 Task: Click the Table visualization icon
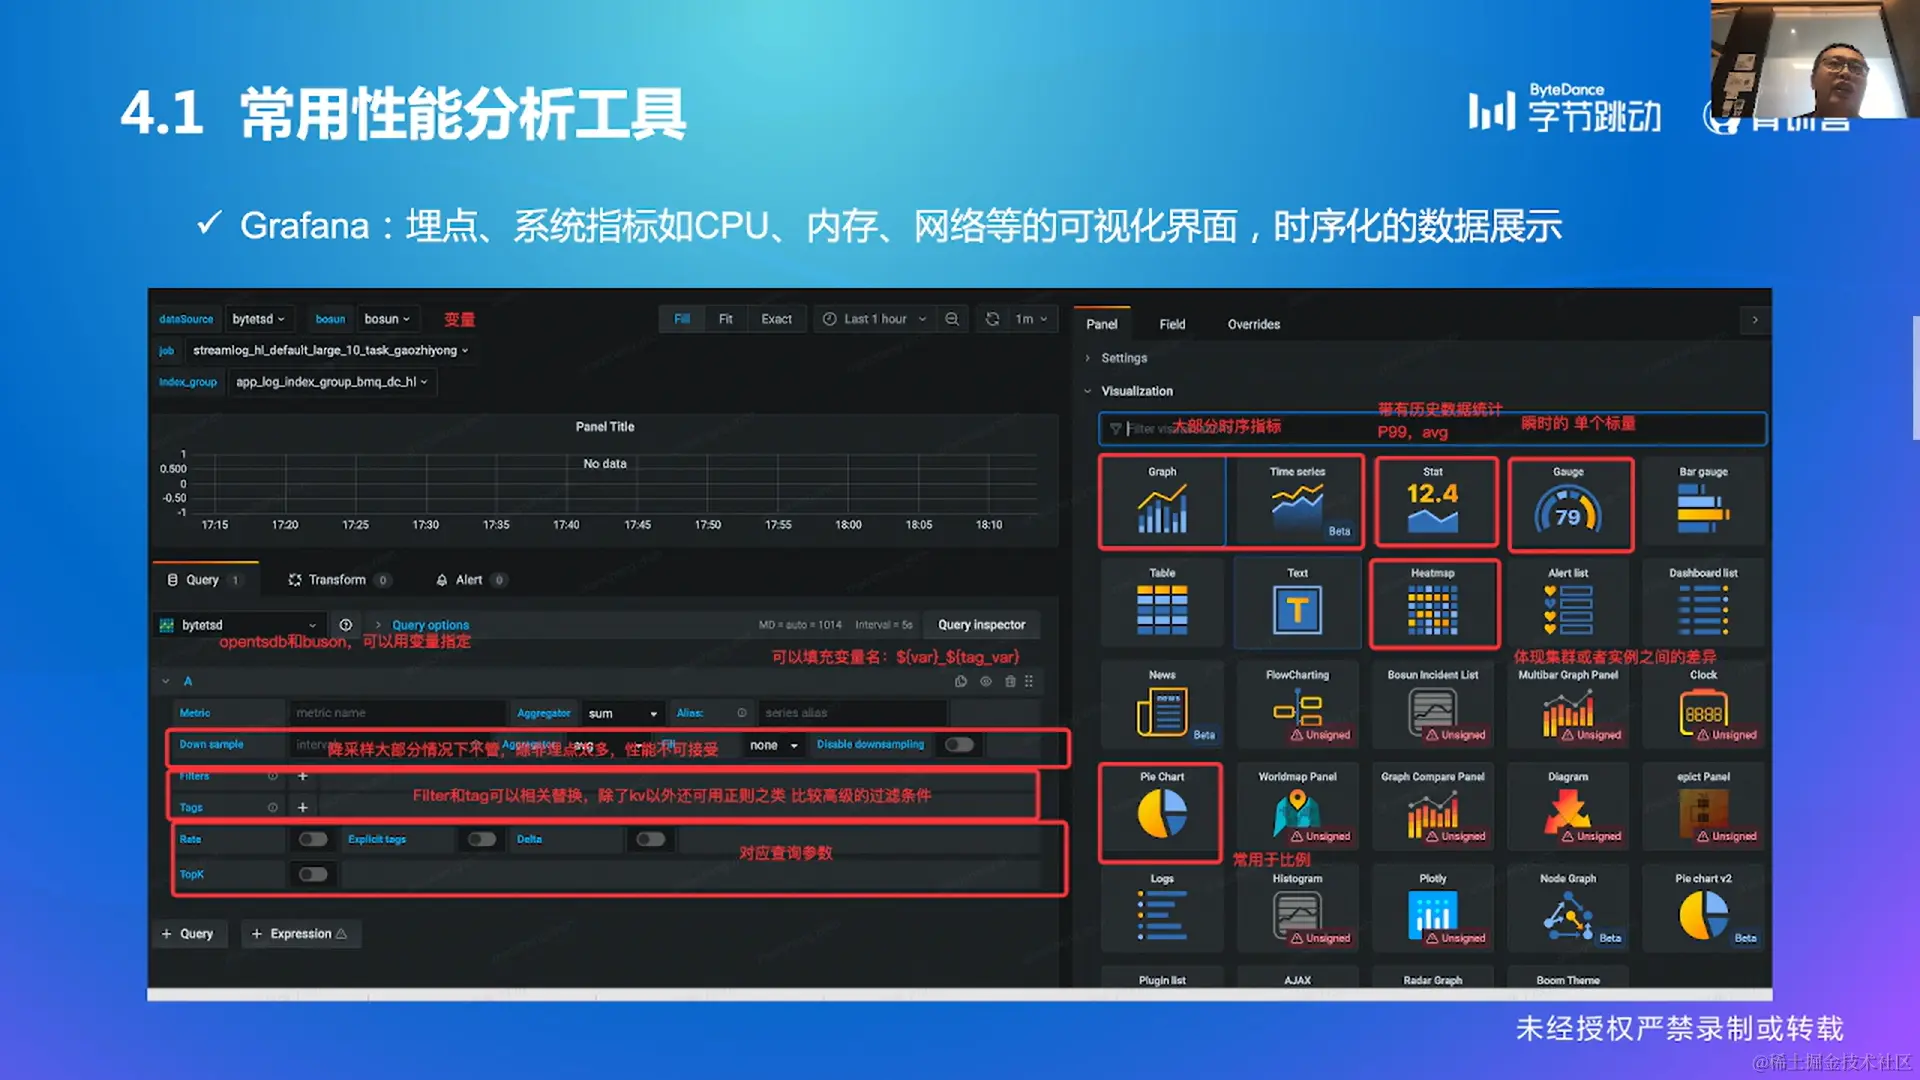click(1162, 605)
